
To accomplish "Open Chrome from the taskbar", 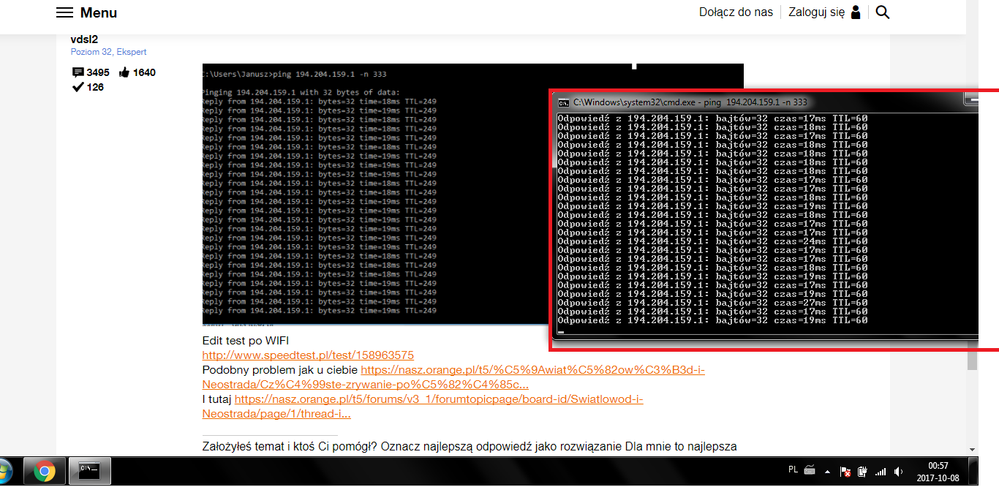I will point(44,472).
